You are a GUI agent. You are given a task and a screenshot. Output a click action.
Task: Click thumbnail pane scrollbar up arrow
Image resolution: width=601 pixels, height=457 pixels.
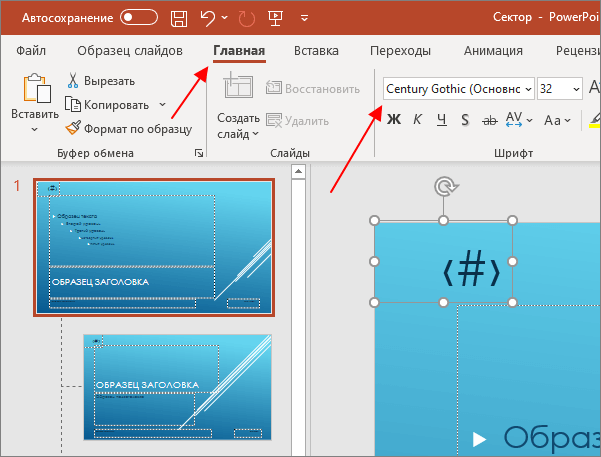click(x=298, y=171)
